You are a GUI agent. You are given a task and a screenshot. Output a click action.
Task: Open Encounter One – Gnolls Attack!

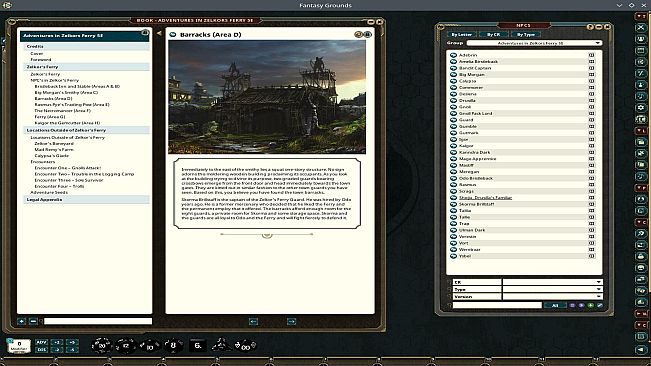coord(68,168)
